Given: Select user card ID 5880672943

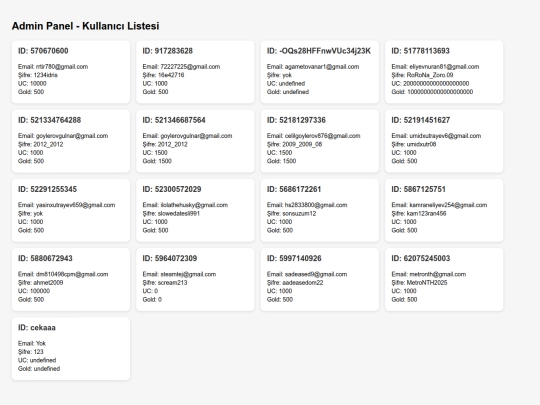Looking at the screenshot, I should pos(71,280).
